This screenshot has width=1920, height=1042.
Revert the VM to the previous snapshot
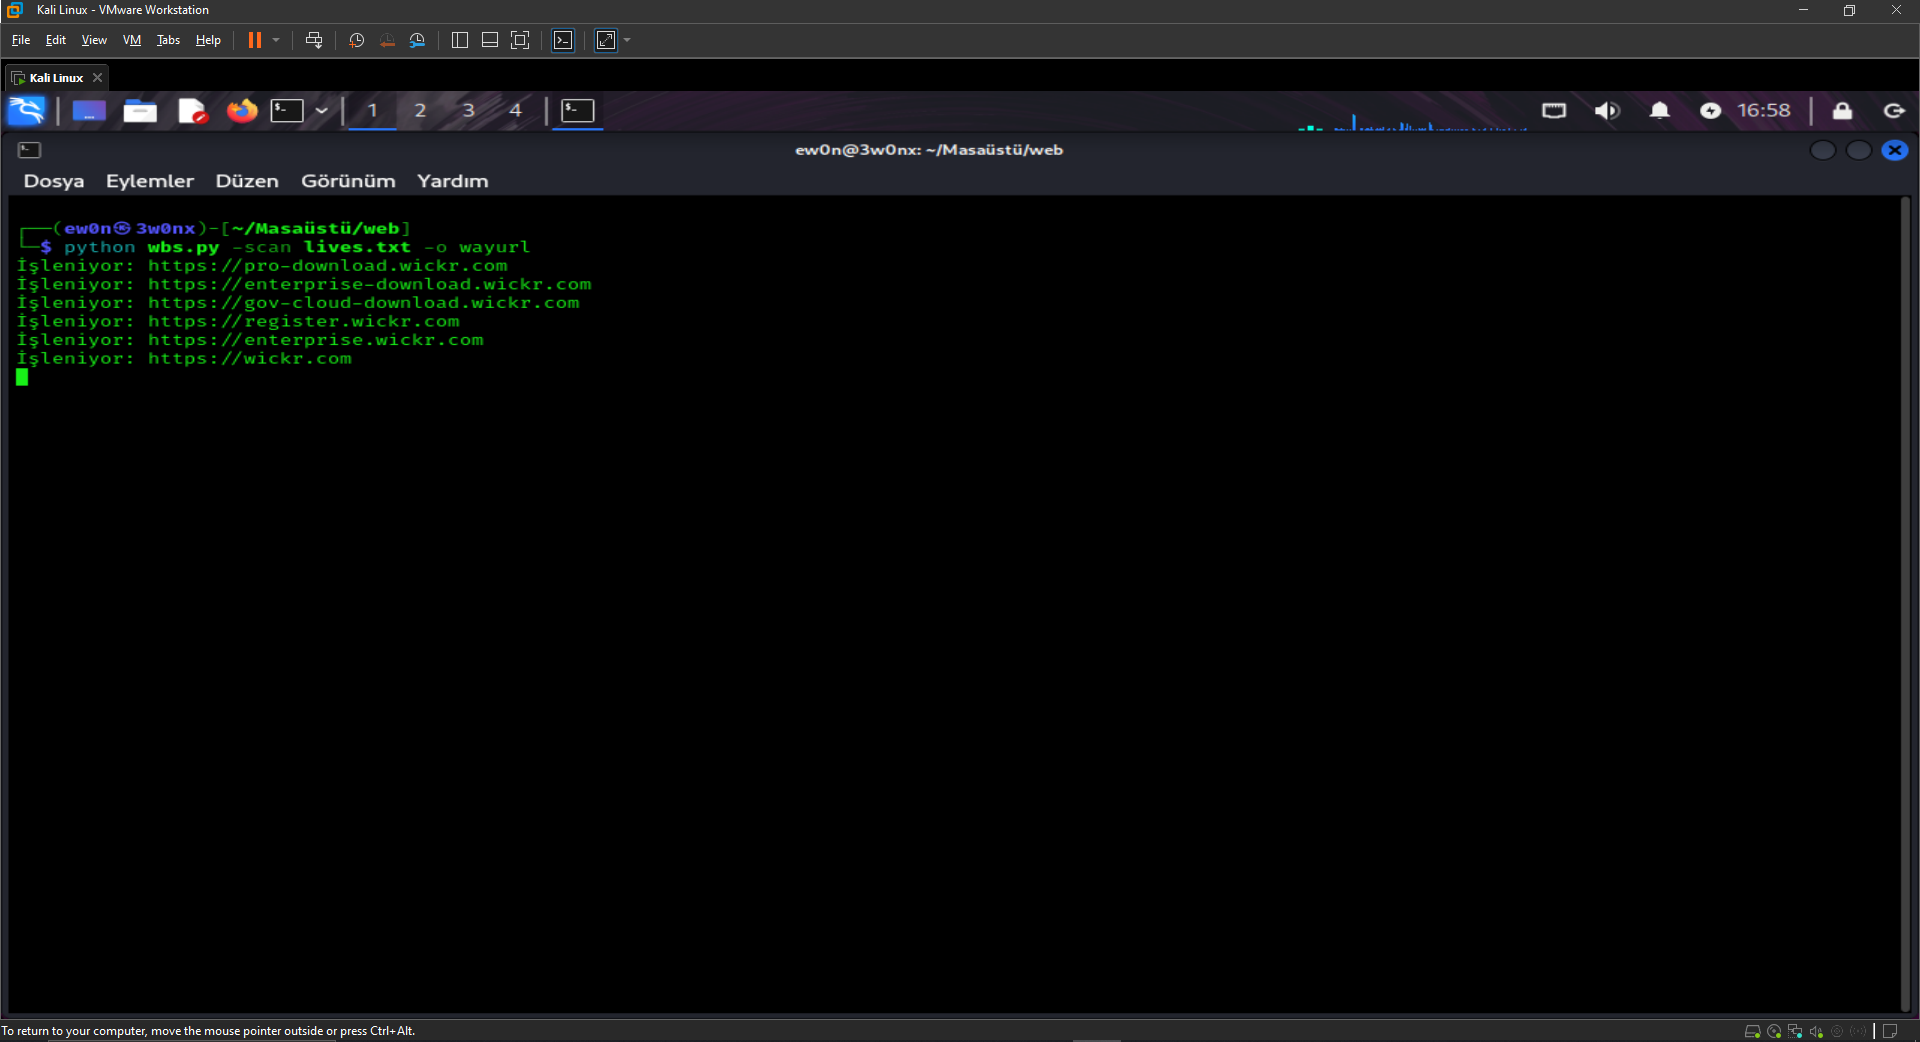pyautogui.click(x=387, y=40)
